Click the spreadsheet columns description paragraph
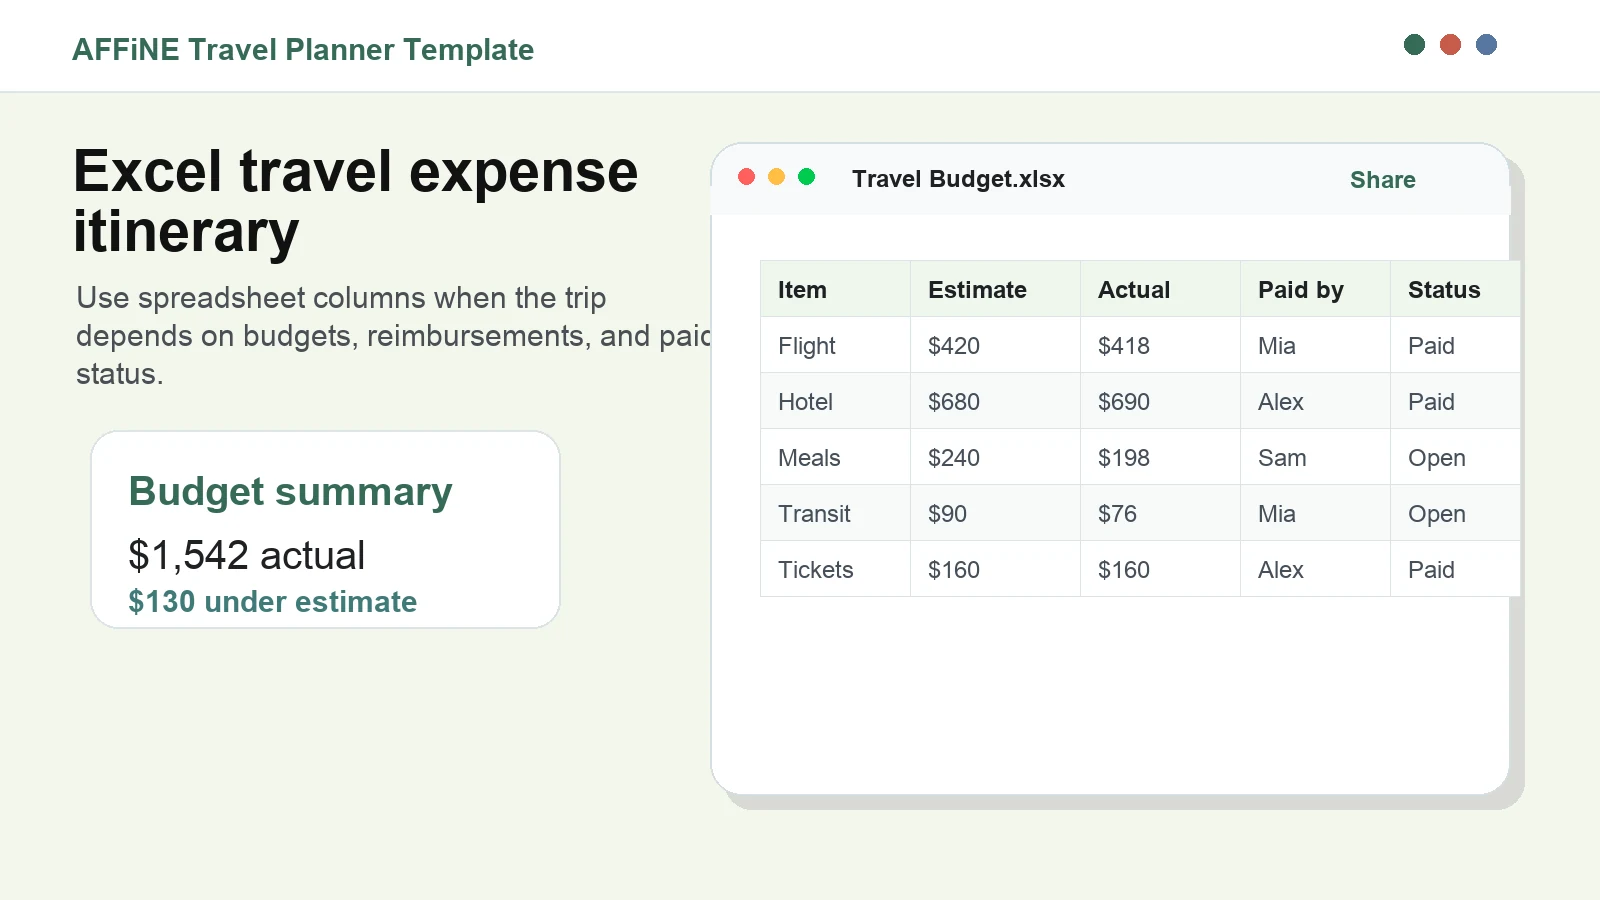Screen dimensions: 1600x900 pyautogui.click(x=393, y=336)
